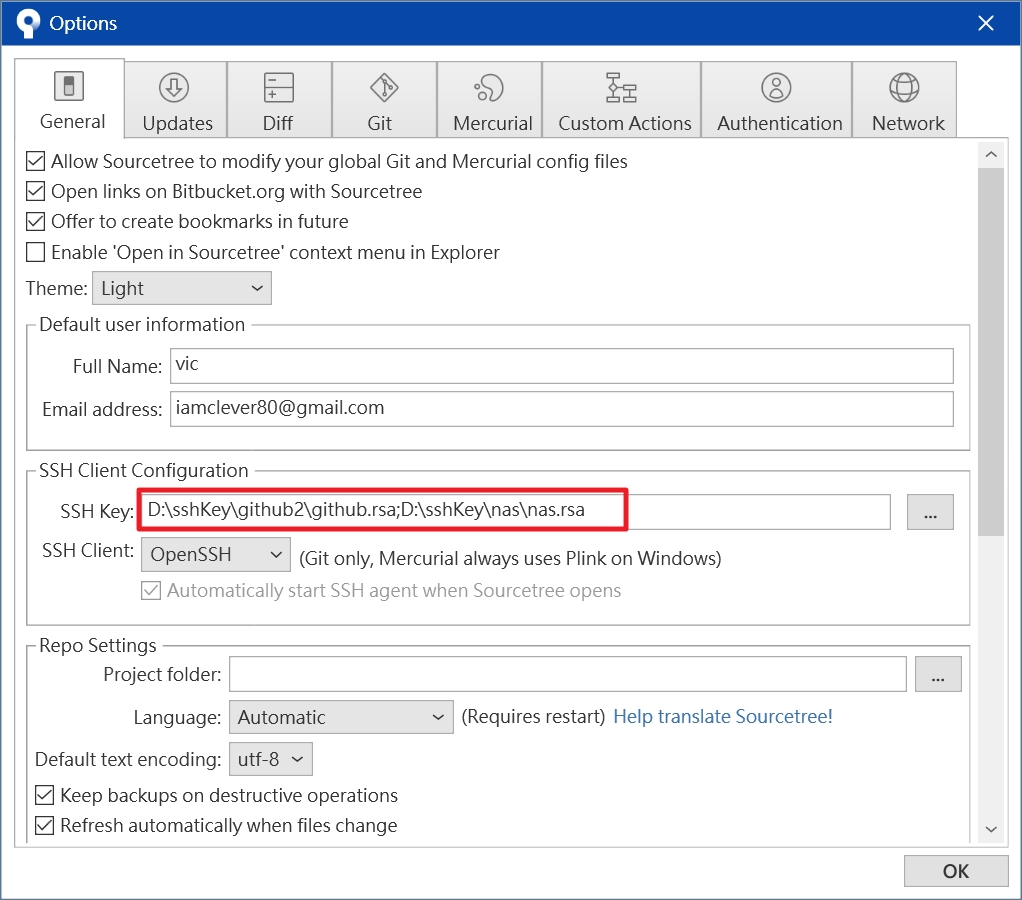This screenshot has width=1022, height=900.
Task: Click the scrollbar up arrow
Action: (x=991, y=154)
